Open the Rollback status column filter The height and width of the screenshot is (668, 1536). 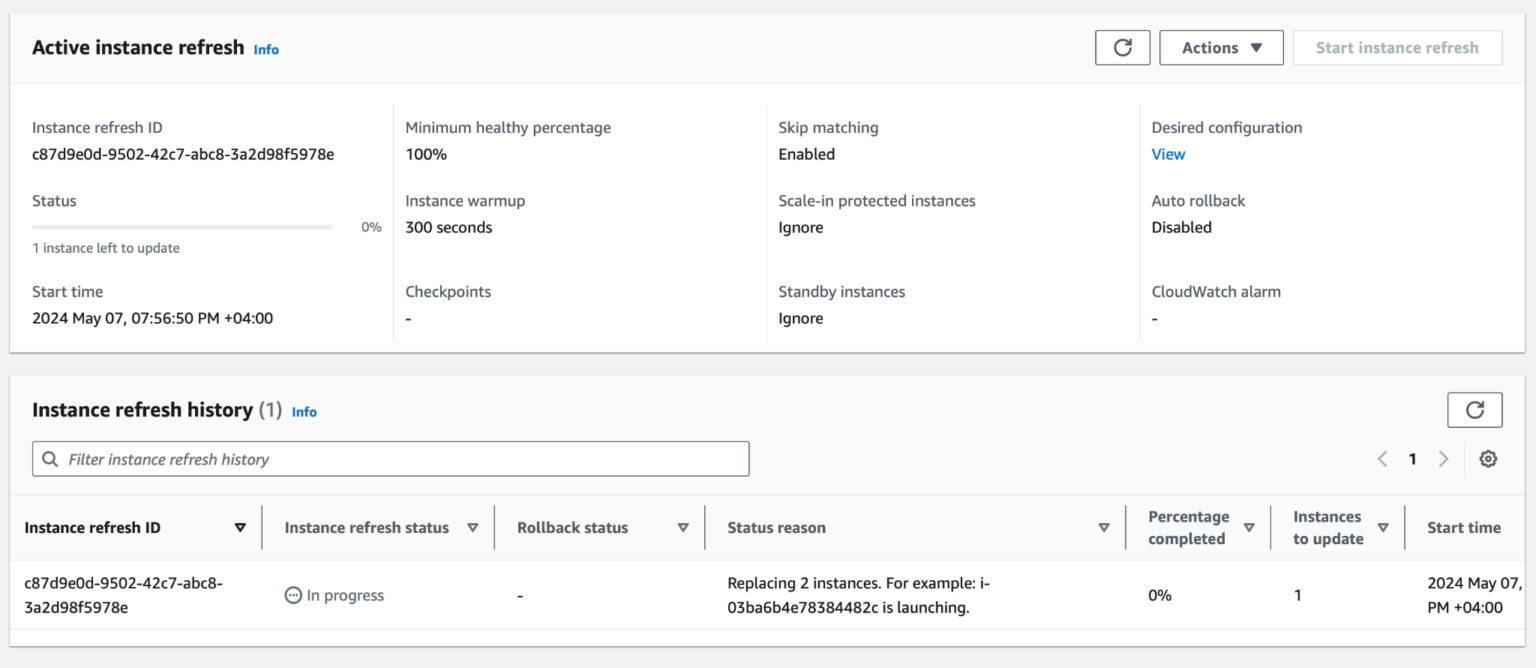(x=683, y=527)
